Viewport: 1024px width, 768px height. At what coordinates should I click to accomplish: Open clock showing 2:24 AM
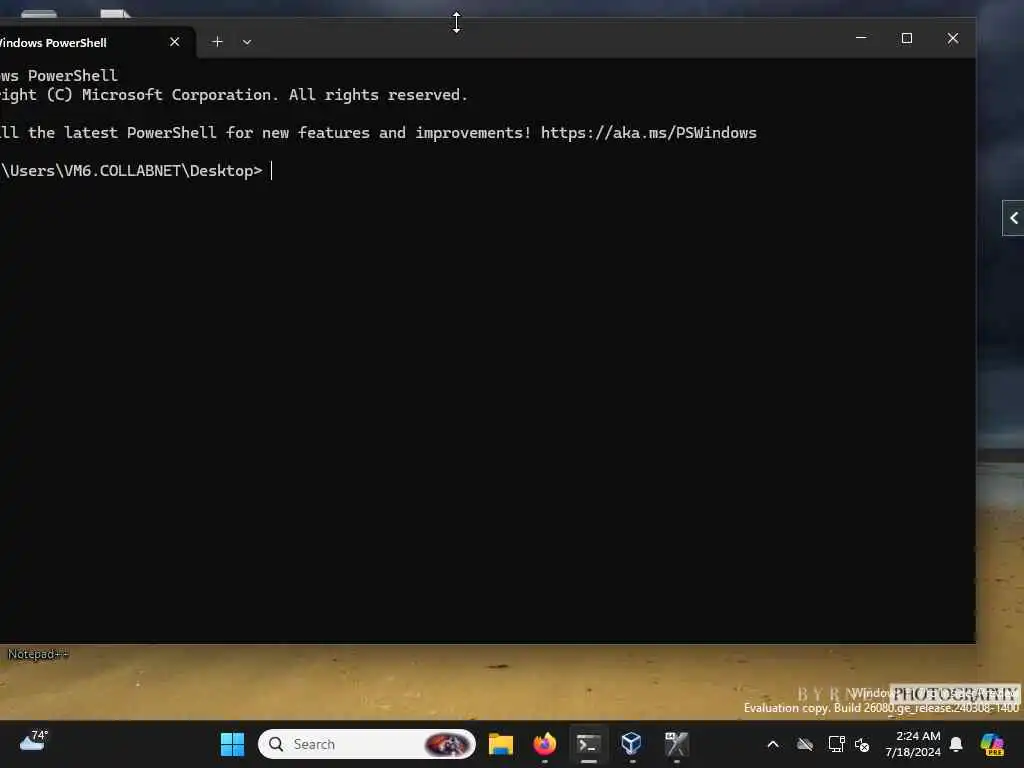point(913,744)
